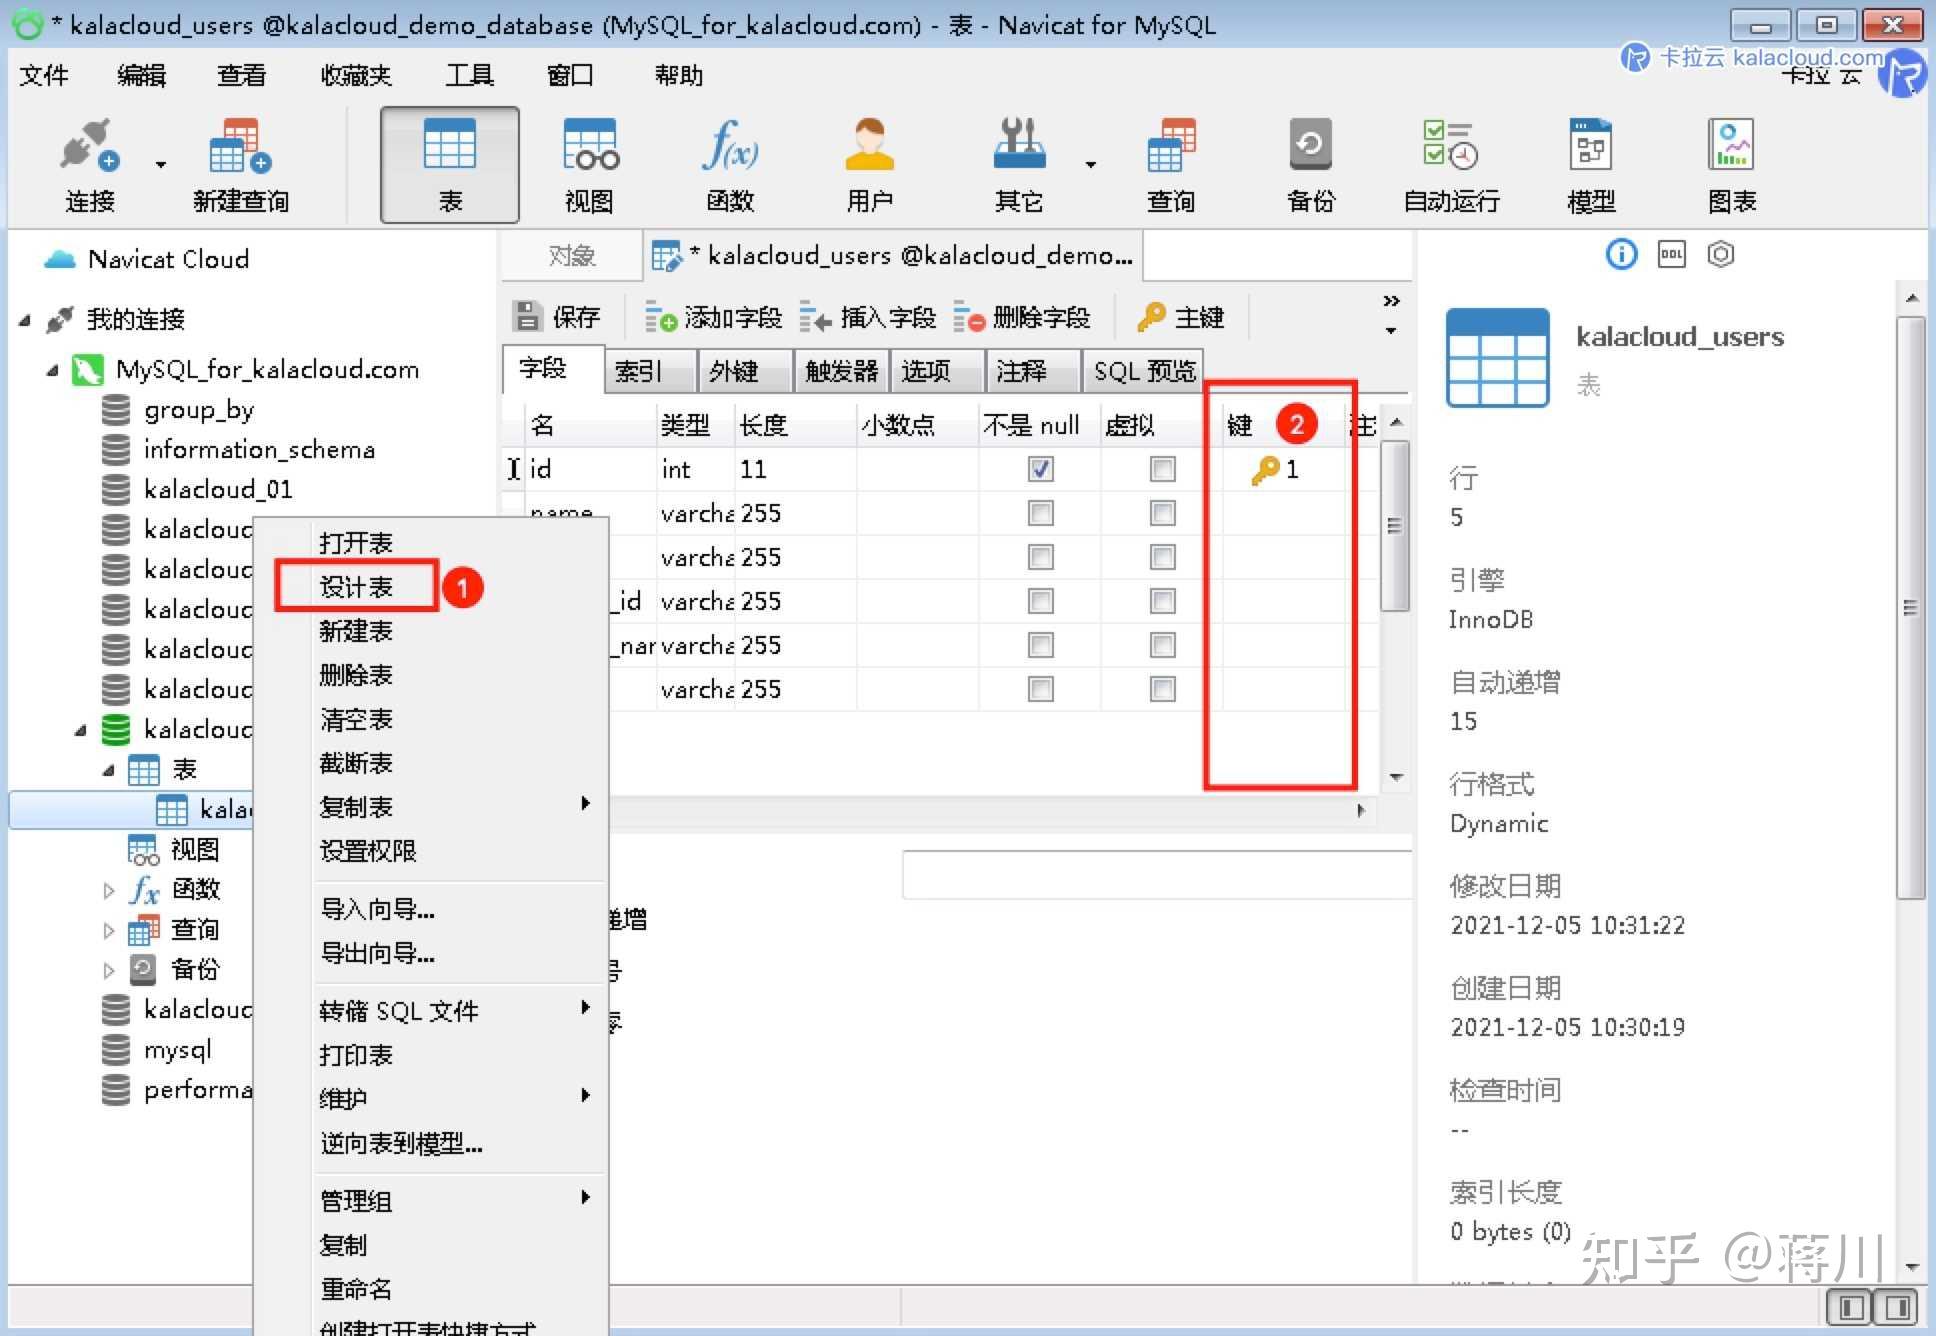Click the 函数 (Functions) toolbar icon
This screenshot has width=1936, height=1336.
click(729, 163)
